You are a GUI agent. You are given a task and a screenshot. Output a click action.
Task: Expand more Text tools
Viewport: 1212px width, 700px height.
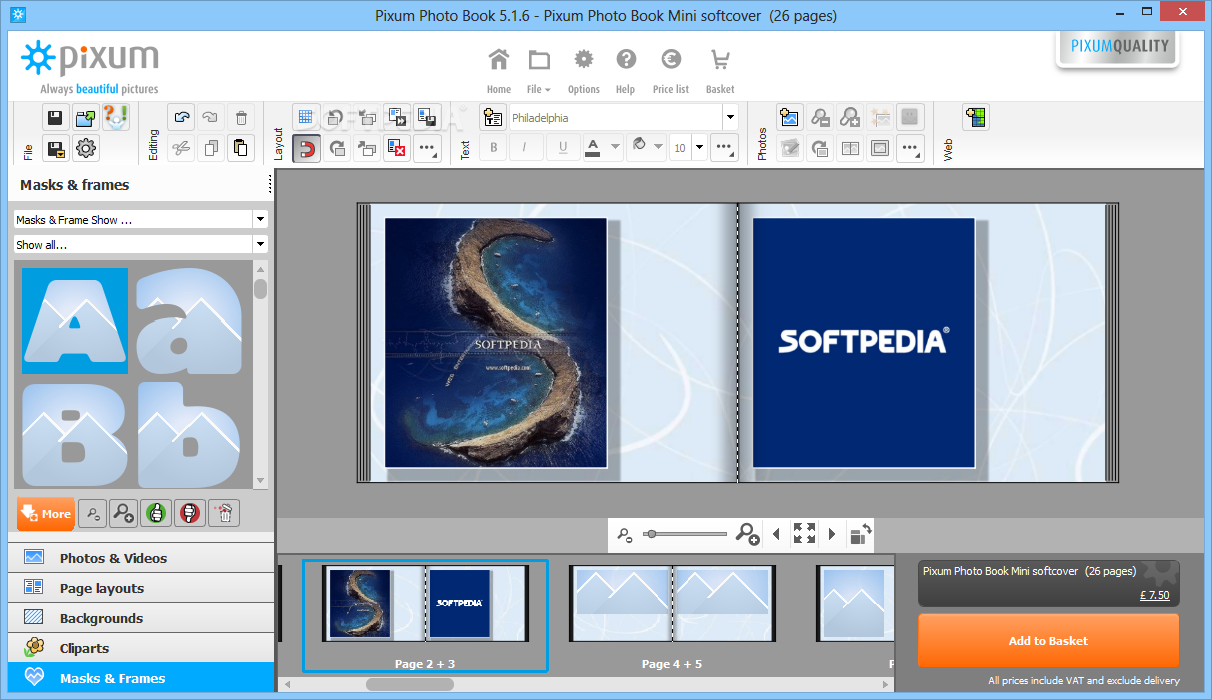tap(724, 148)
